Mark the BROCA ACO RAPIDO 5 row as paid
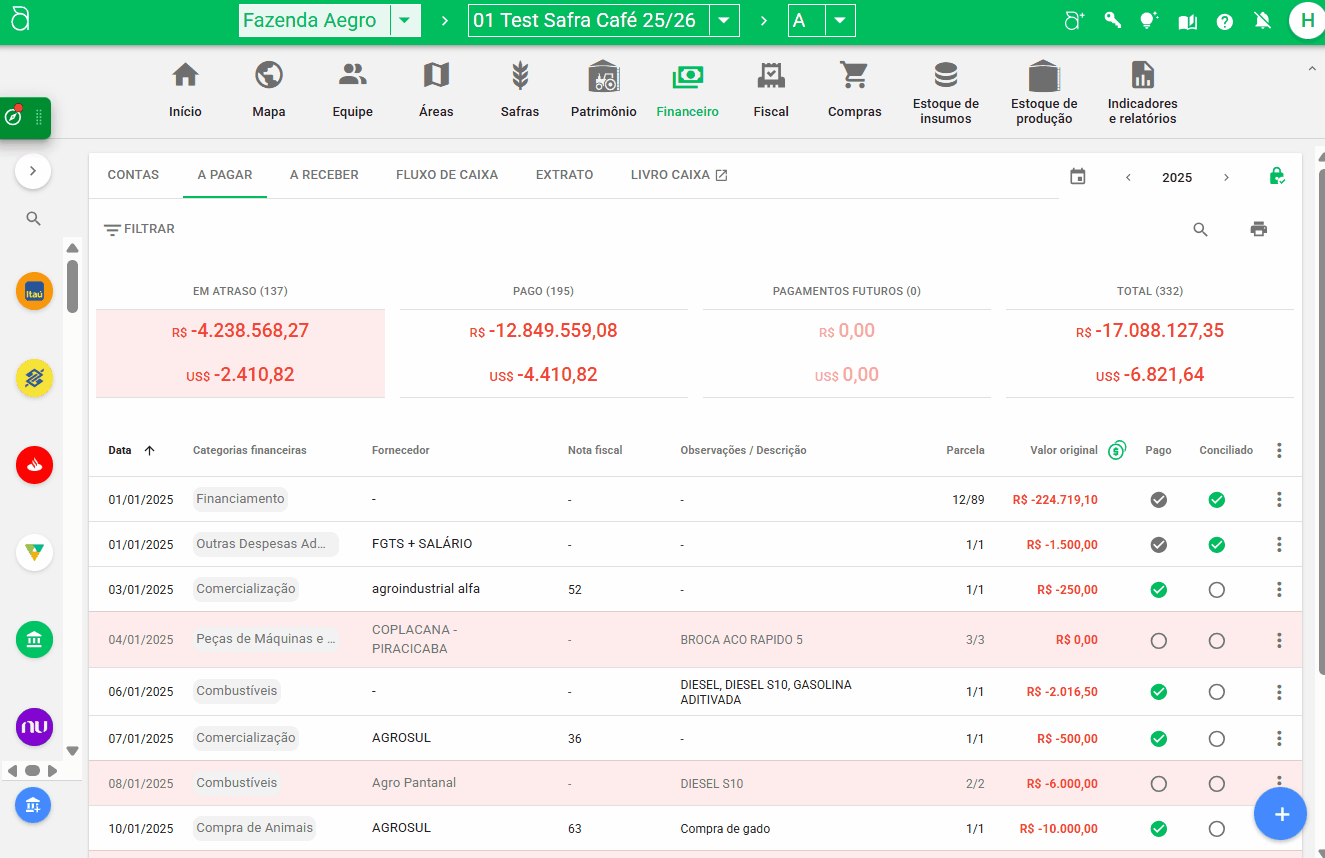 tap(1158, 640)
